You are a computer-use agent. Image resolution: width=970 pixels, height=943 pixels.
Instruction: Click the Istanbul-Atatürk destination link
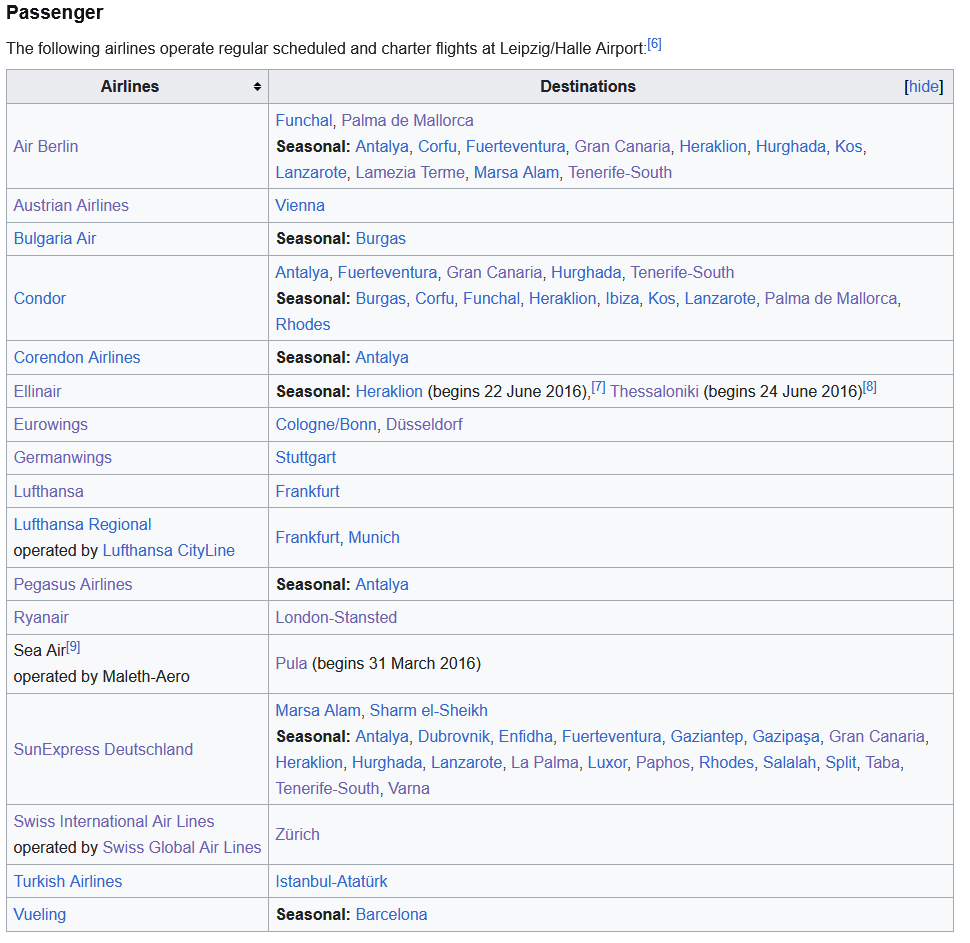click(x=331, y=881)
